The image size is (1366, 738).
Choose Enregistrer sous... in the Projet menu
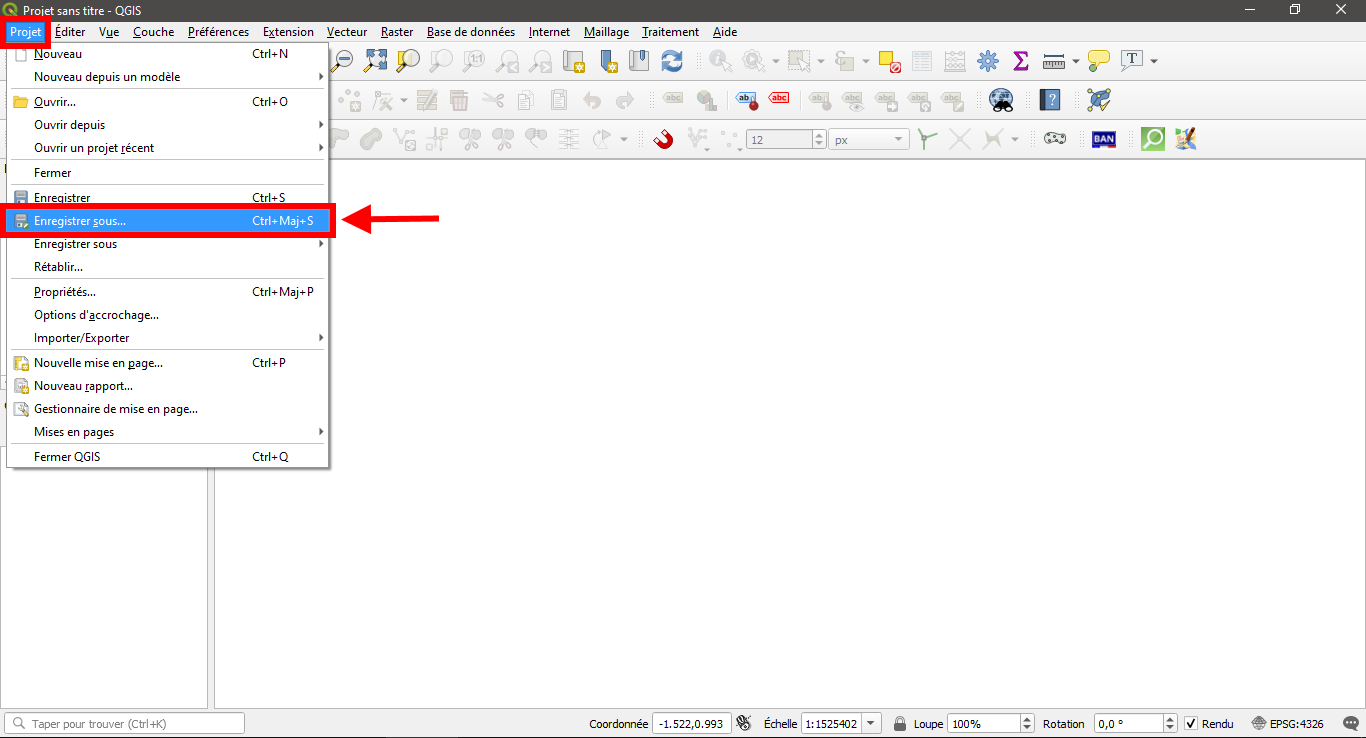167,220
